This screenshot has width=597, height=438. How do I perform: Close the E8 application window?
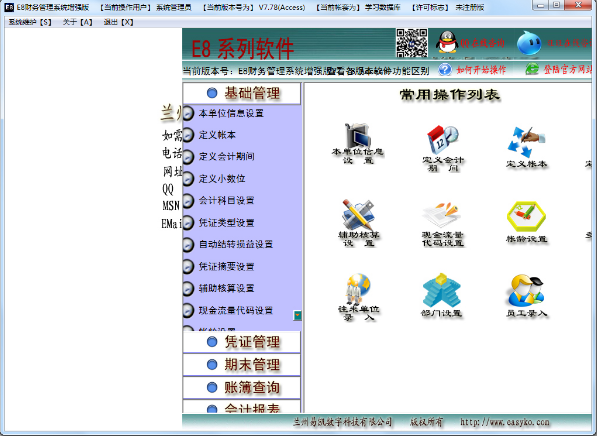pos(578,5)
